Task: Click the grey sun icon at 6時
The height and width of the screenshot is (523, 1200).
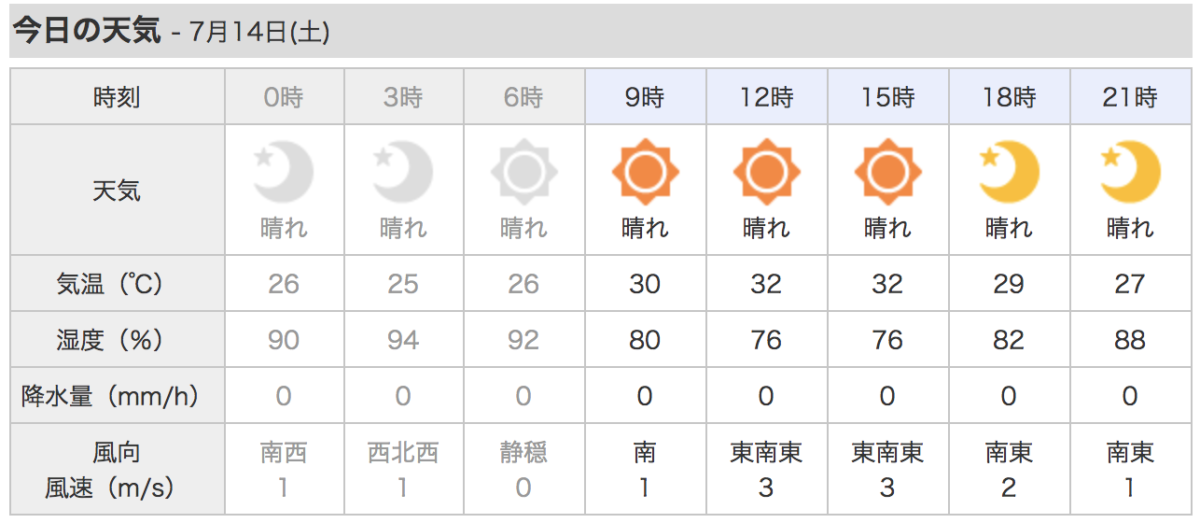Action: click(523, 173)
